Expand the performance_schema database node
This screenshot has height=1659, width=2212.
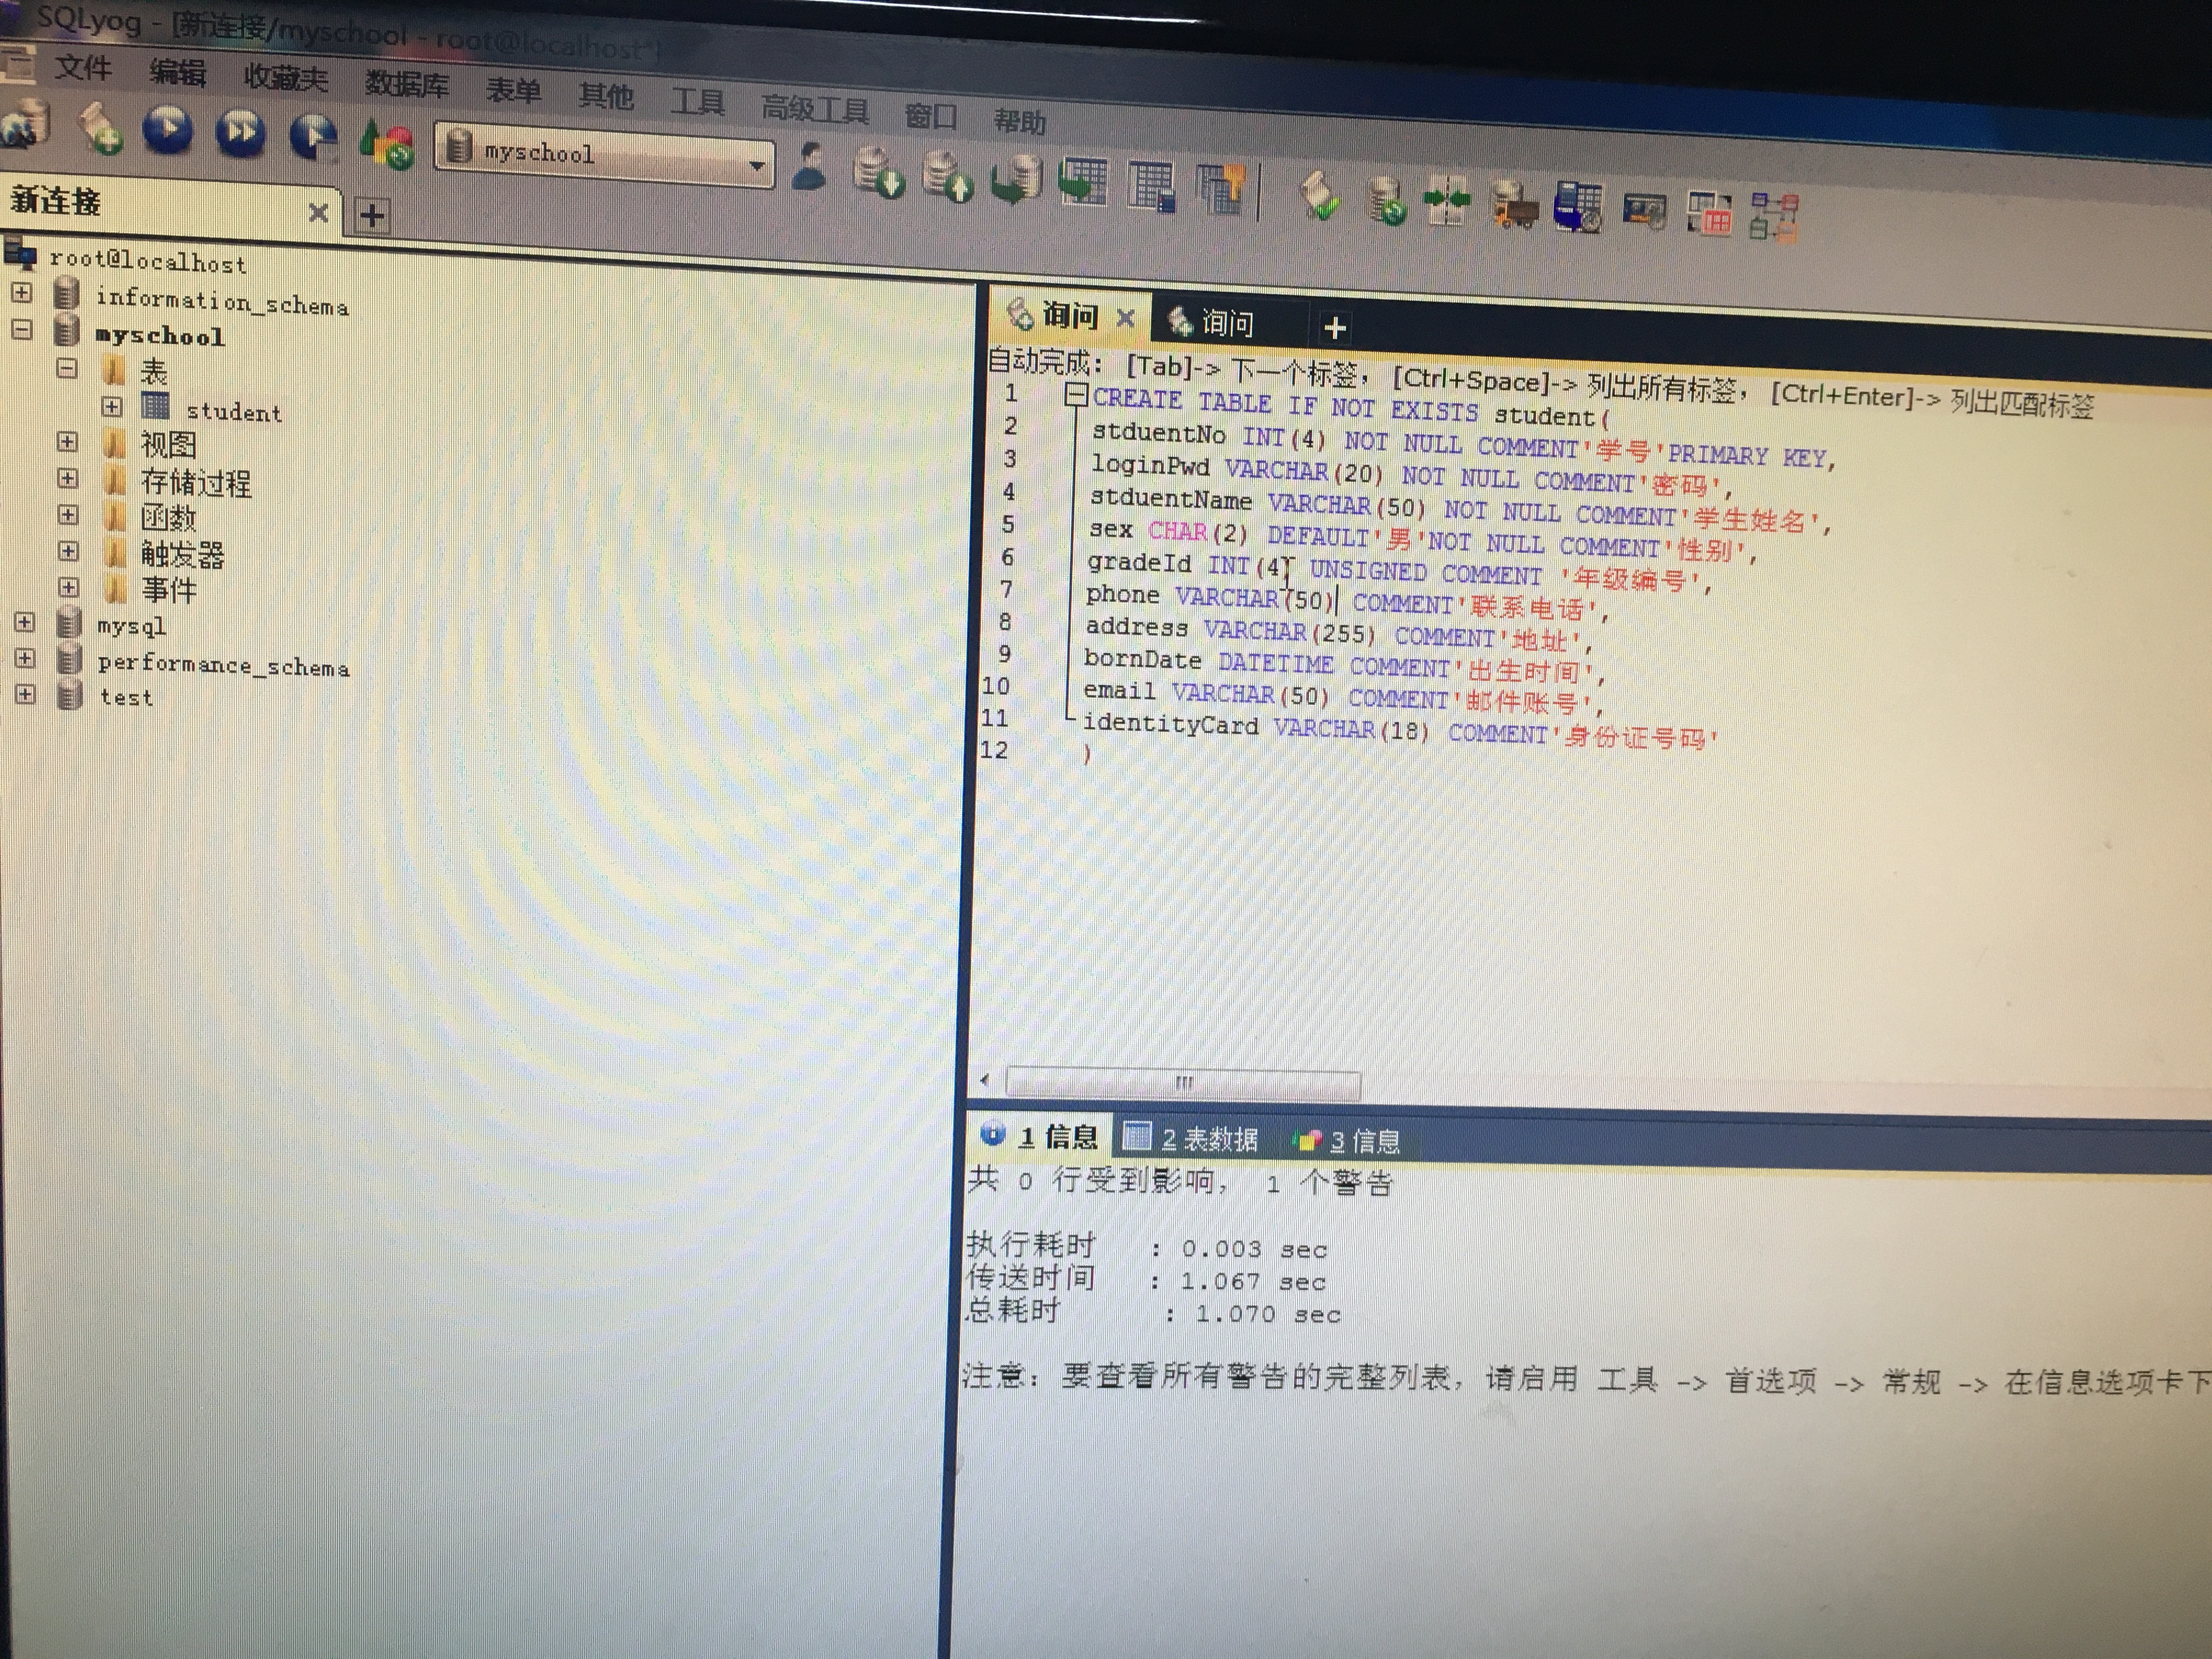[25, 658]
